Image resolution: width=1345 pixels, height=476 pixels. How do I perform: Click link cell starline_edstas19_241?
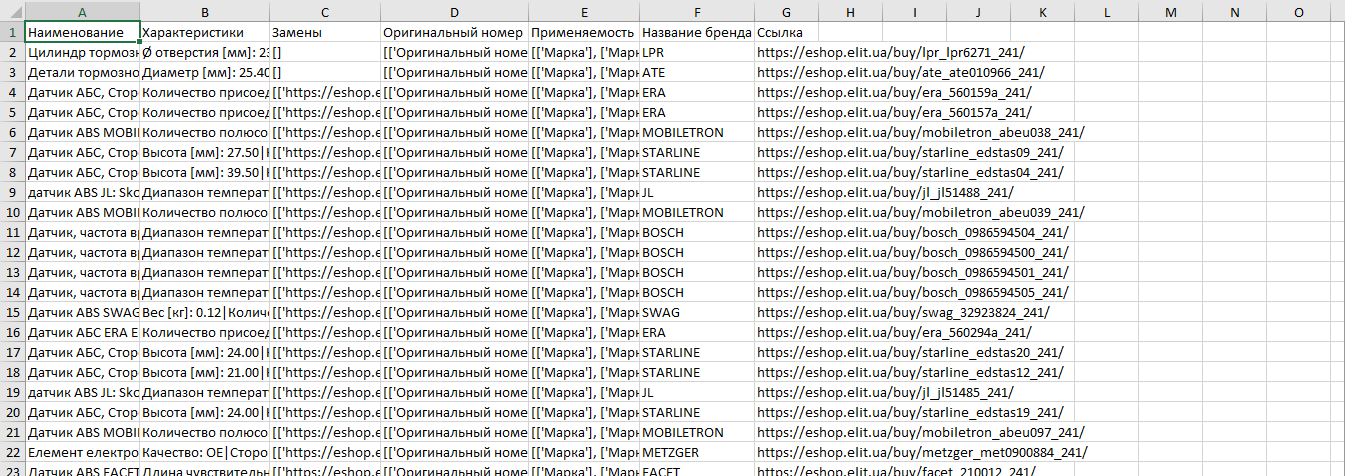[x=910, y=412]
